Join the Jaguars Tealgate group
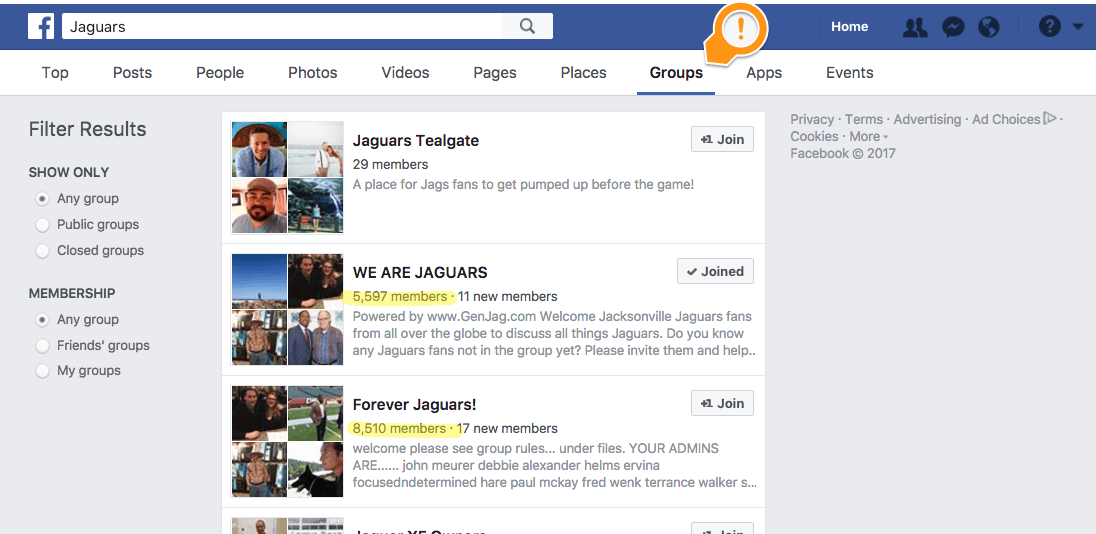 [x=722, y=139]
